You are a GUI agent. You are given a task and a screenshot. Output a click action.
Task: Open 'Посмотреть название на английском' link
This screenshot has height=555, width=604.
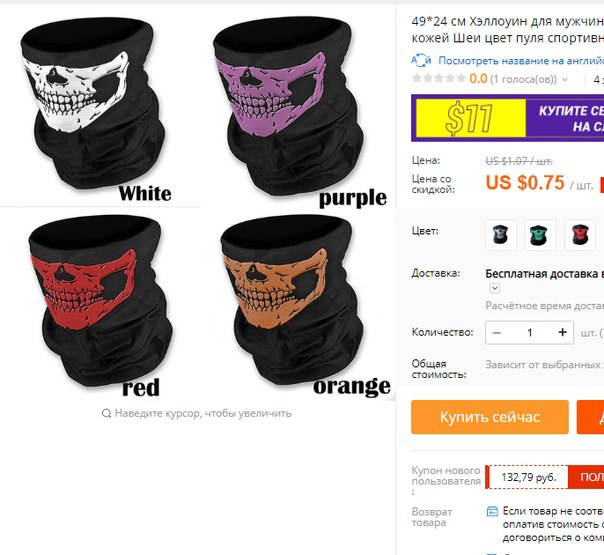point(521,61)
